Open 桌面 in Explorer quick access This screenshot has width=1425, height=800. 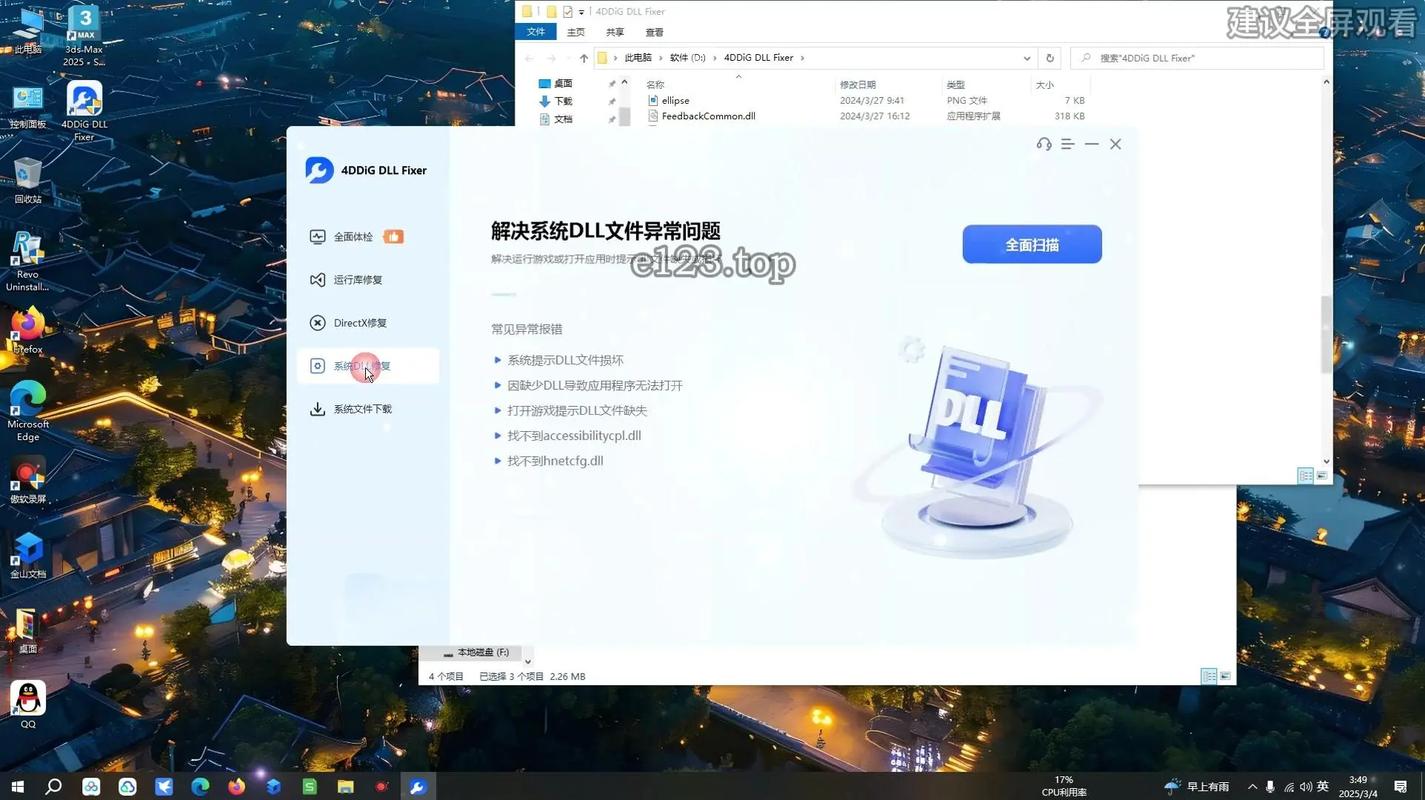pos(563,84)
